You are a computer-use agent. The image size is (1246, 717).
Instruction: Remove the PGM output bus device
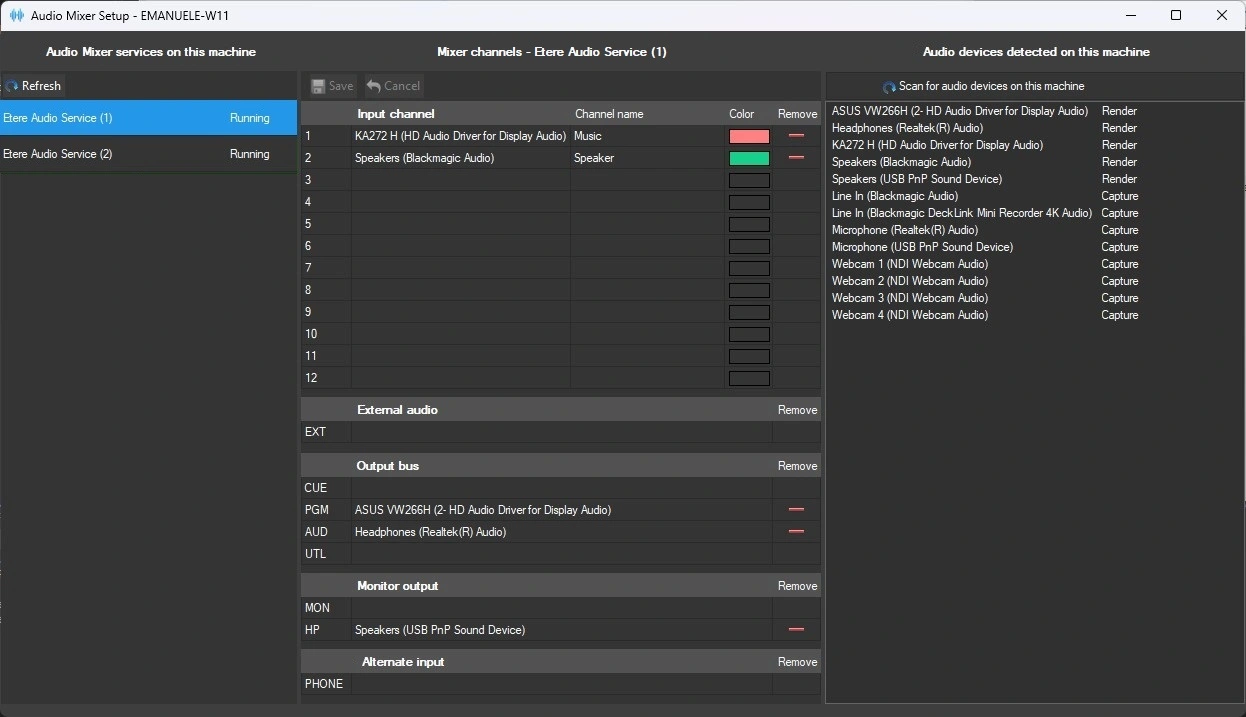pyautogui.click(x=796, y=510)
